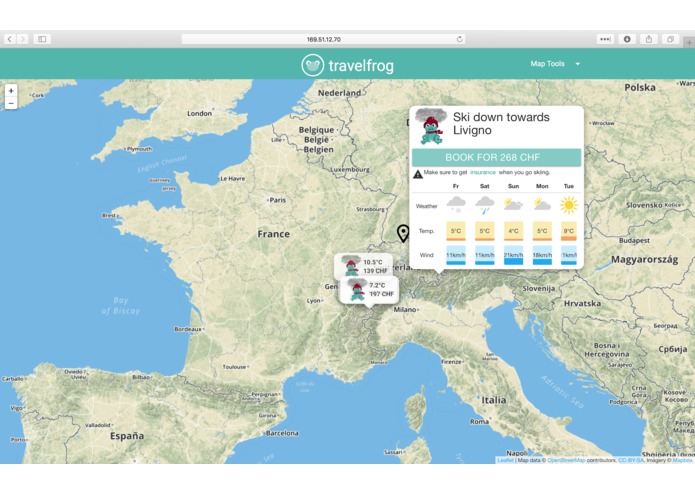This screenshot has height=494, width=695.
Task: Zoom out the map with minus
Action: pyautogui.click(x=11, y=103)
